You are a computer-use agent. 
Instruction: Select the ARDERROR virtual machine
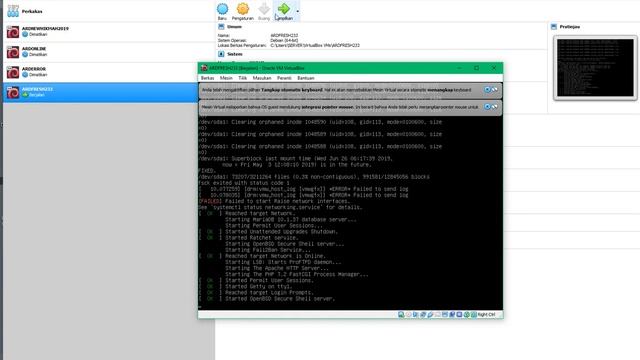108,72
